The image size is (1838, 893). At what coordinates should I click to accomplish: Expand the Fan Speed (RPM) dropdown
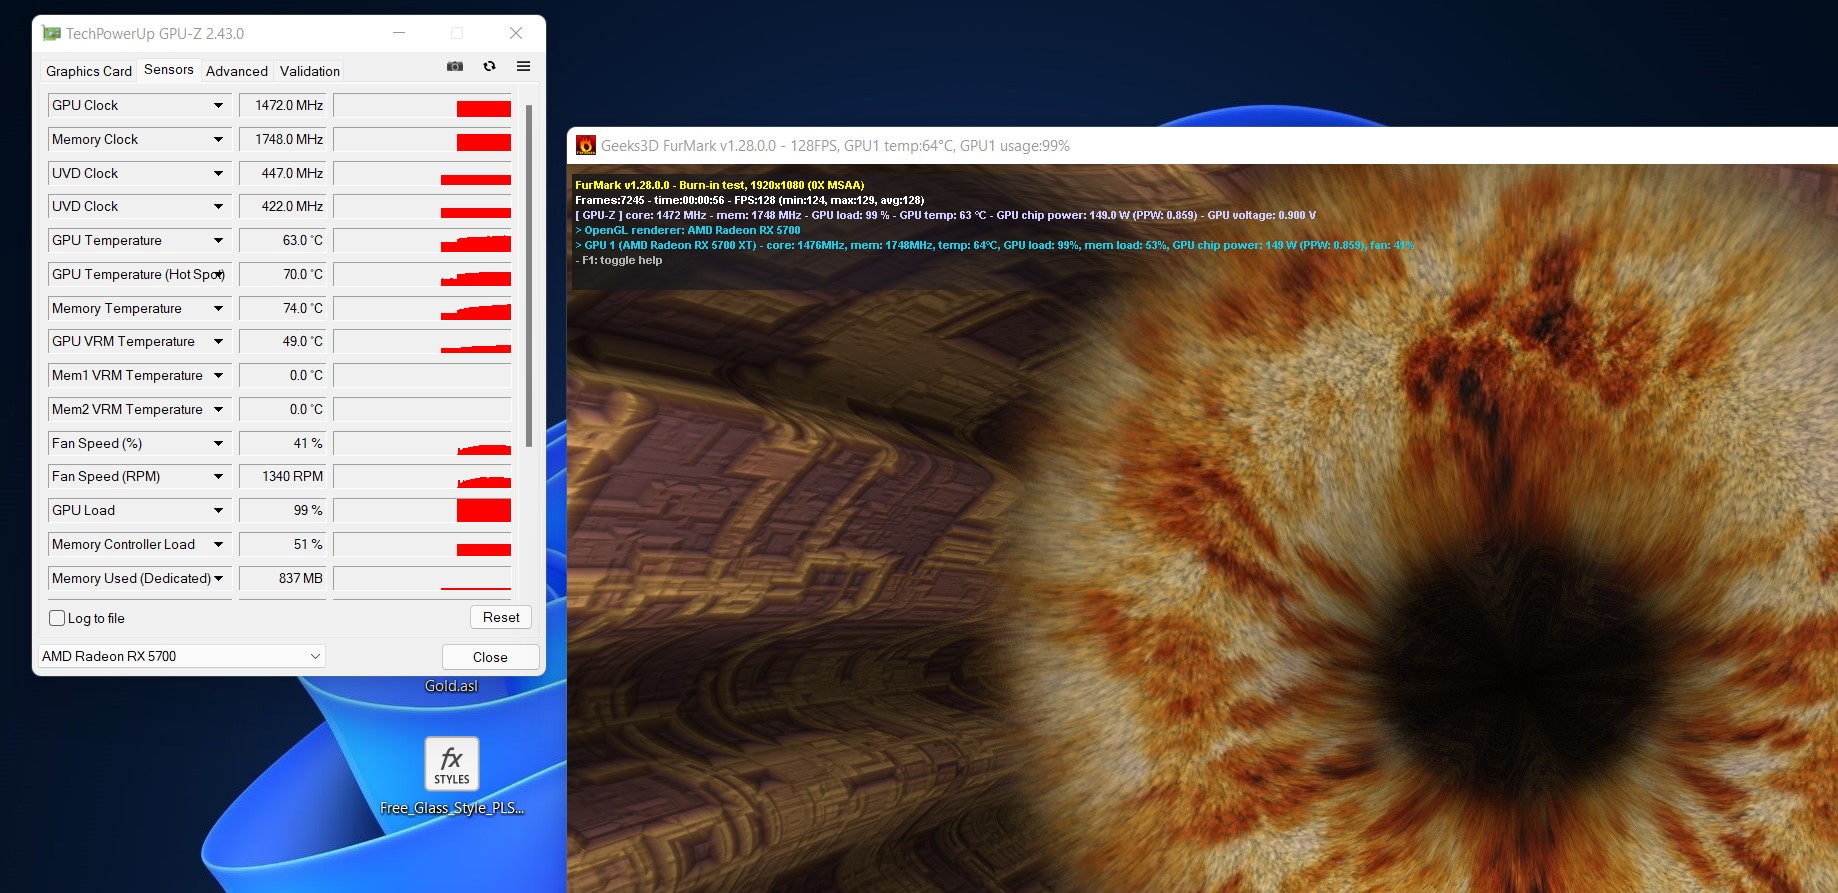pos(218,477)
